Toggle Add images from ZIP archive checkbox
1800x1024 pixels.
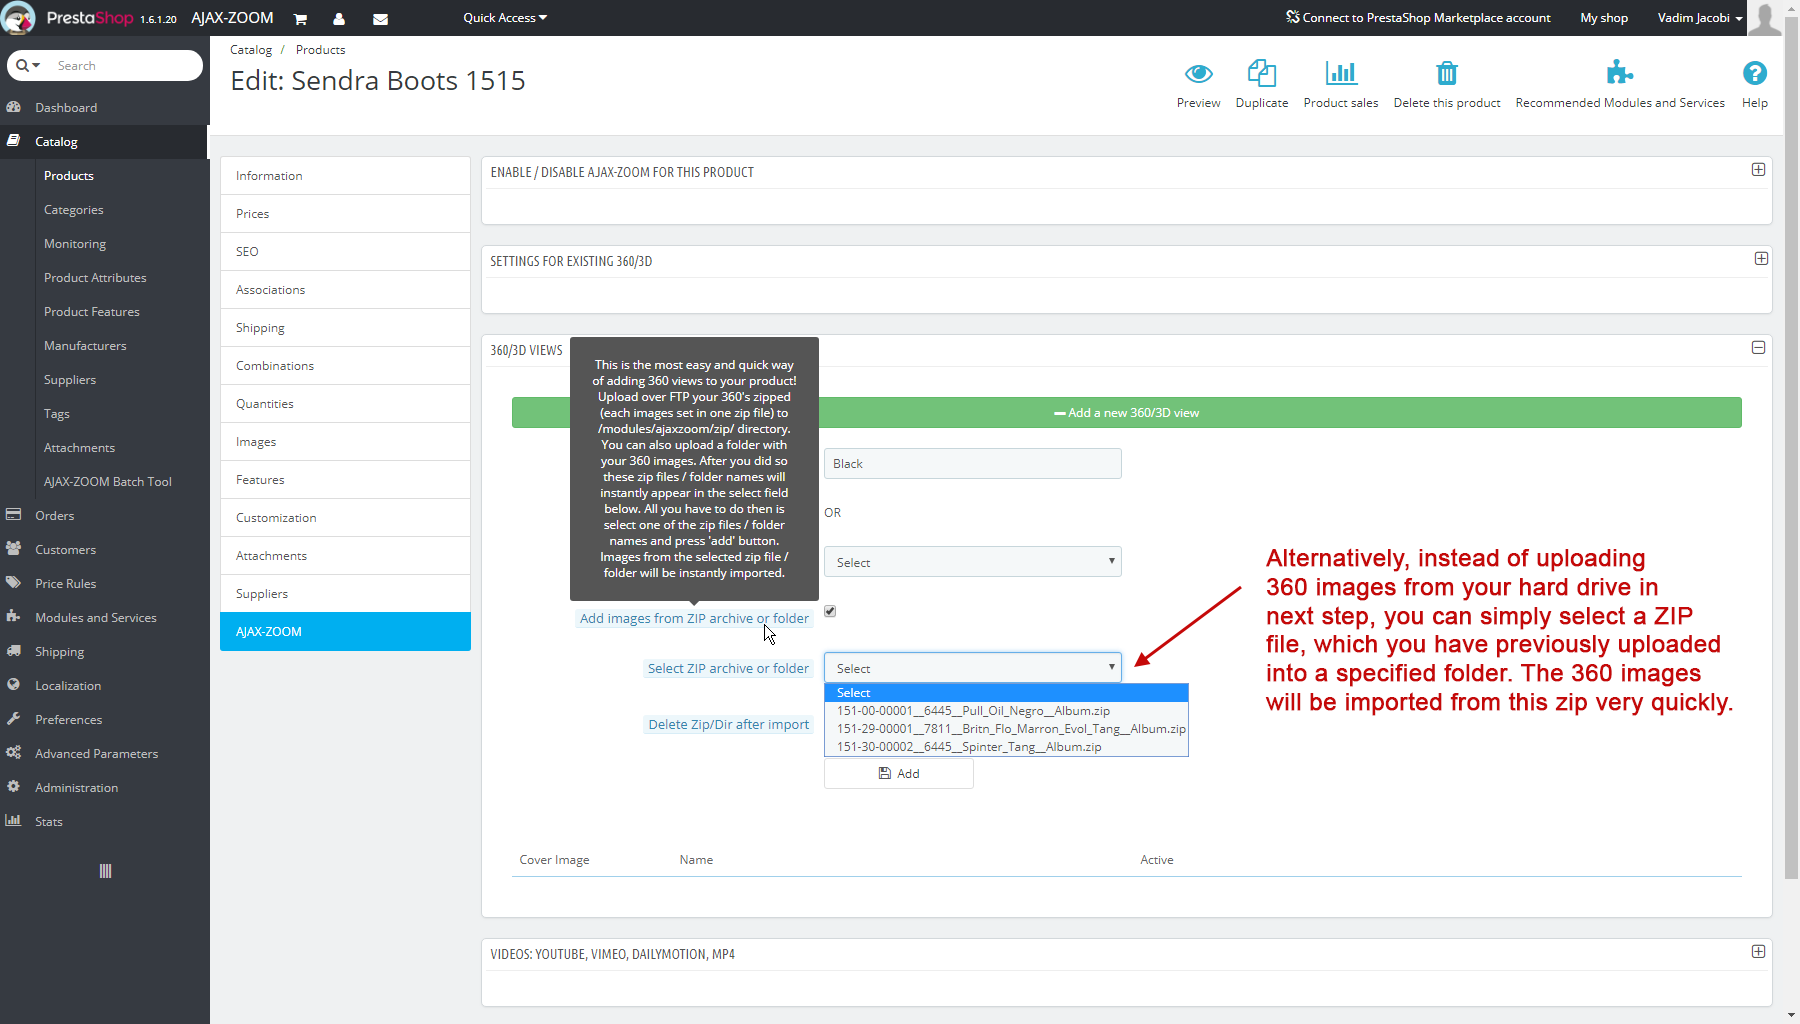tap(830, 611)
